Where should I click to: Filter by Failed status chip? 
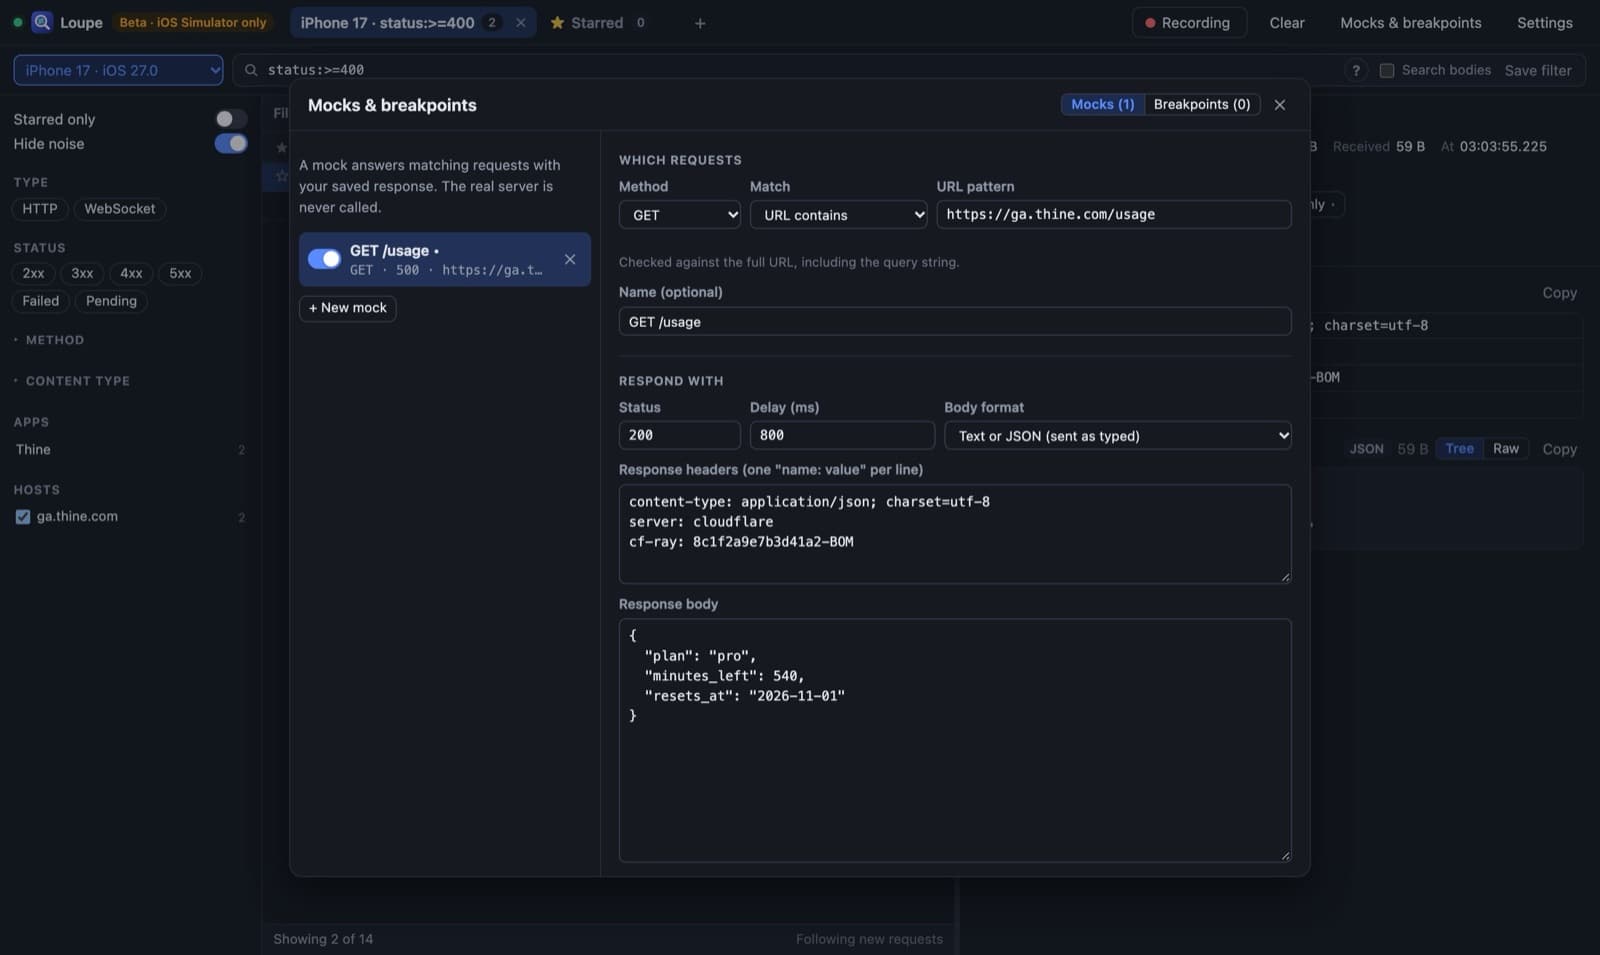point(41,301)
